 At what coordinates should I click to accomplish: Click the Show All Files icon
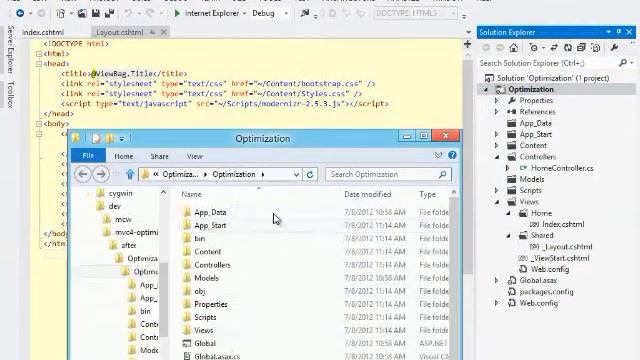tap(596, 48)
